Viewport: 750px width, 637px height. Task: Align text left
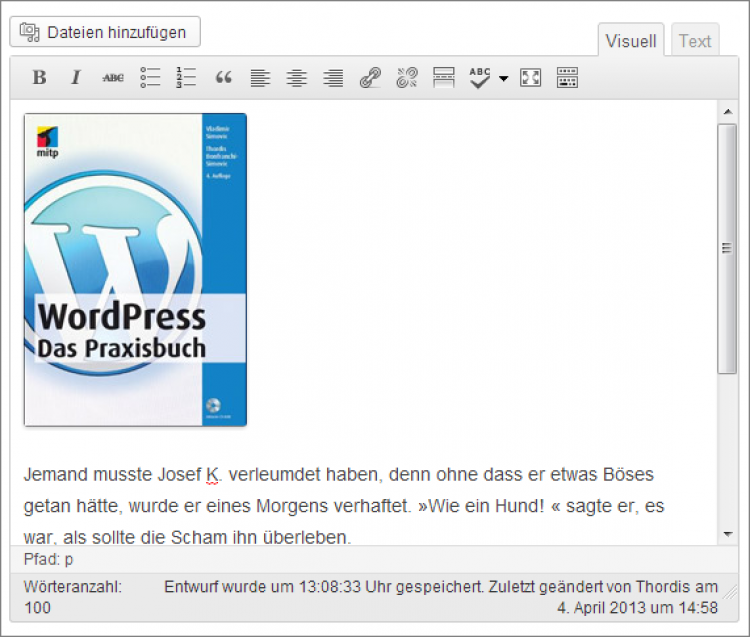tap(260, 78)
